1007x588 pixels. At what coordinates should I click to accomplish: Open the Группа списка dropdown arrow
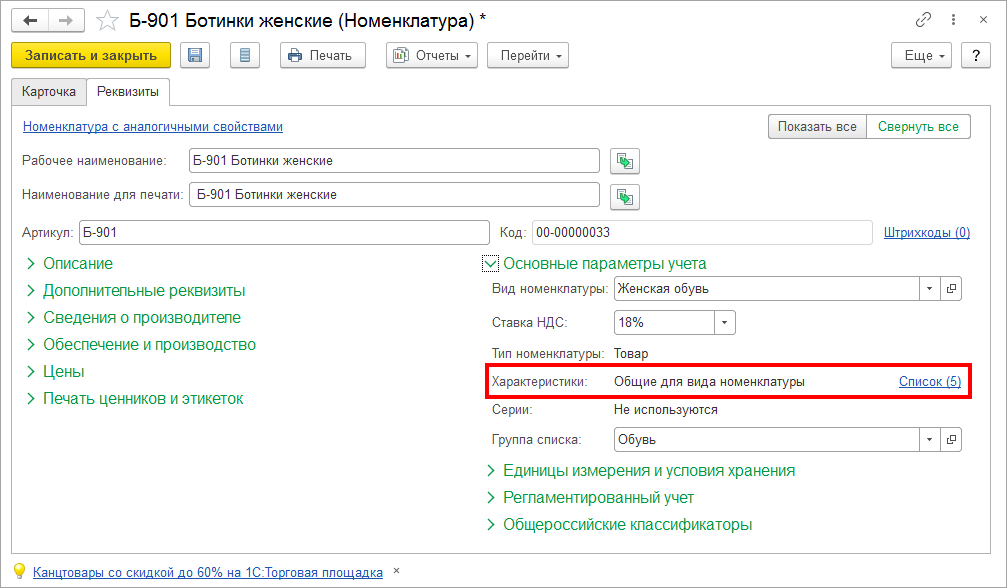pos(930,439)
